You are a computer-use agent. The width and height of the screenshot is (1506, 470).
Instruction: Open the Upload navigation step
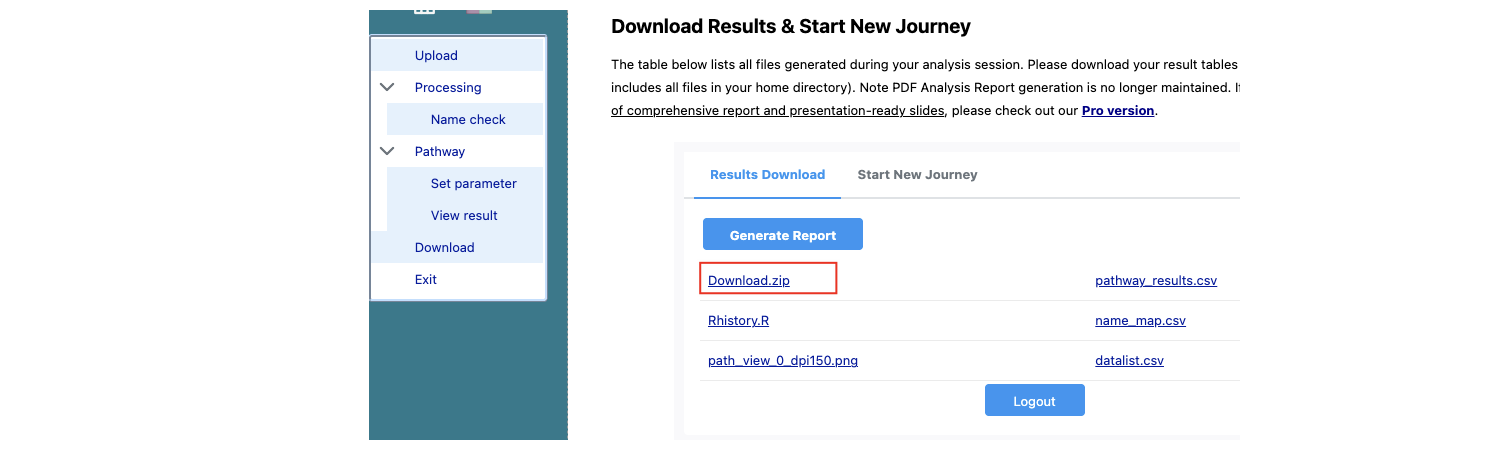436,55
